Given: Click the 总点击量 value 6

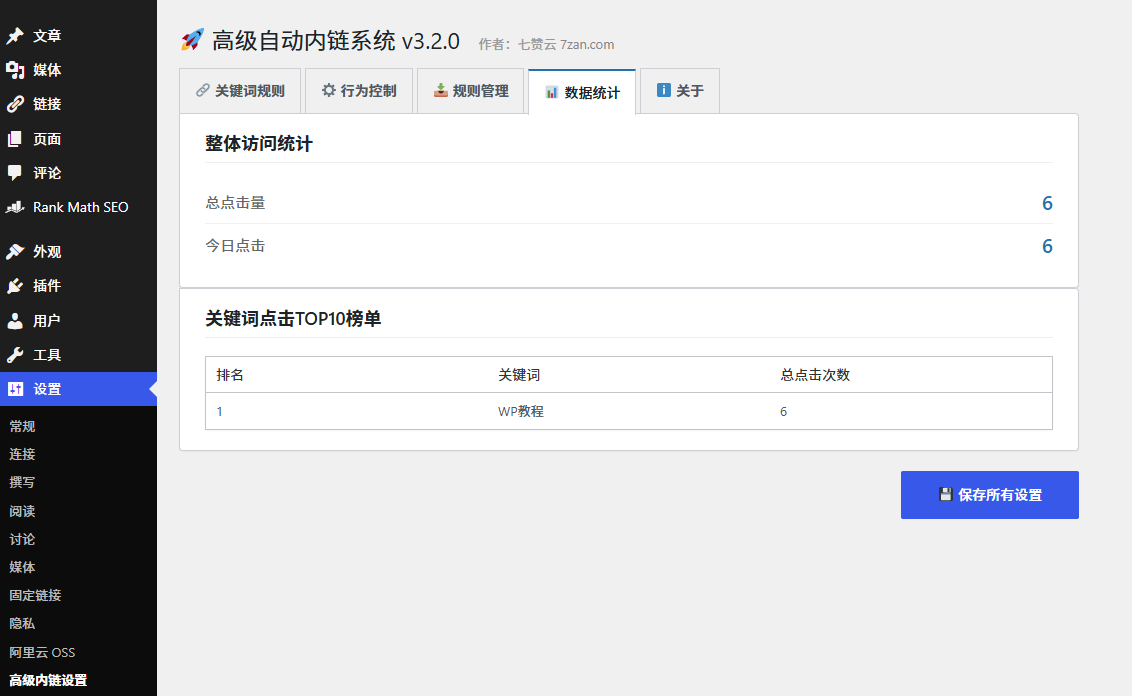Looking at the screenshot, I should click(1047, 203).
